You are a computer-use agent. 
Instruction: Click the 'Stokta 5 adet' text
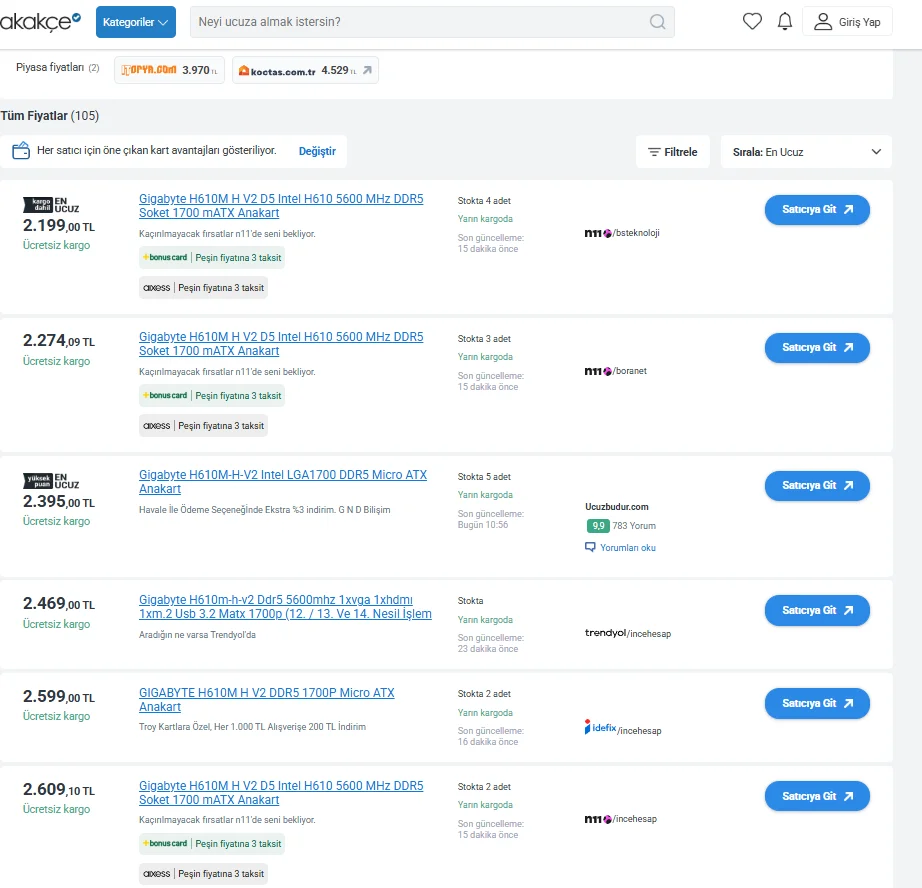point(484,477)
